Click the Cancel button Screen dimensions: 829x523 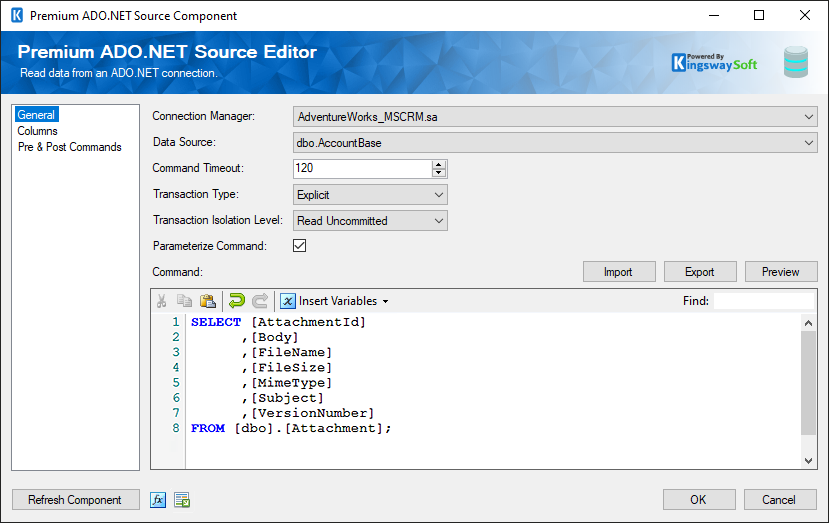pyautogui.click(x=780, y=500)
